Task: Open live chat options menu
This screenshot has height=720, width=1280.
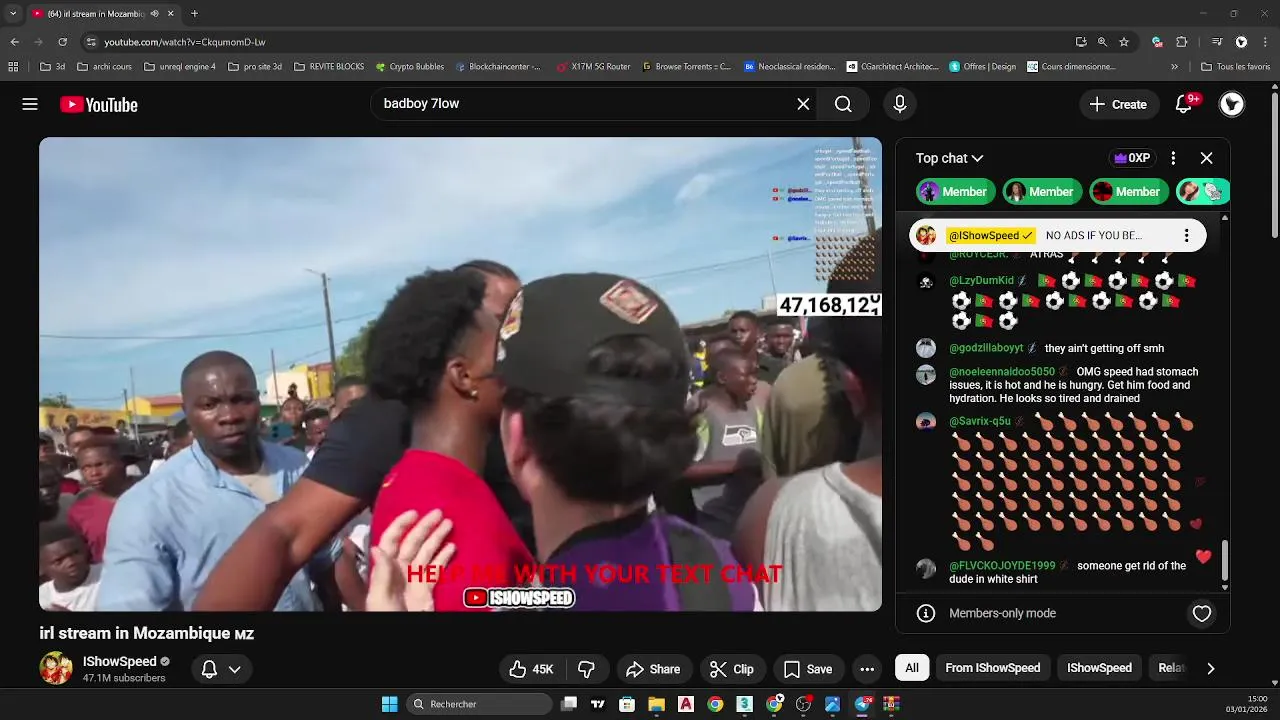Action: (x=1173, y=158)
